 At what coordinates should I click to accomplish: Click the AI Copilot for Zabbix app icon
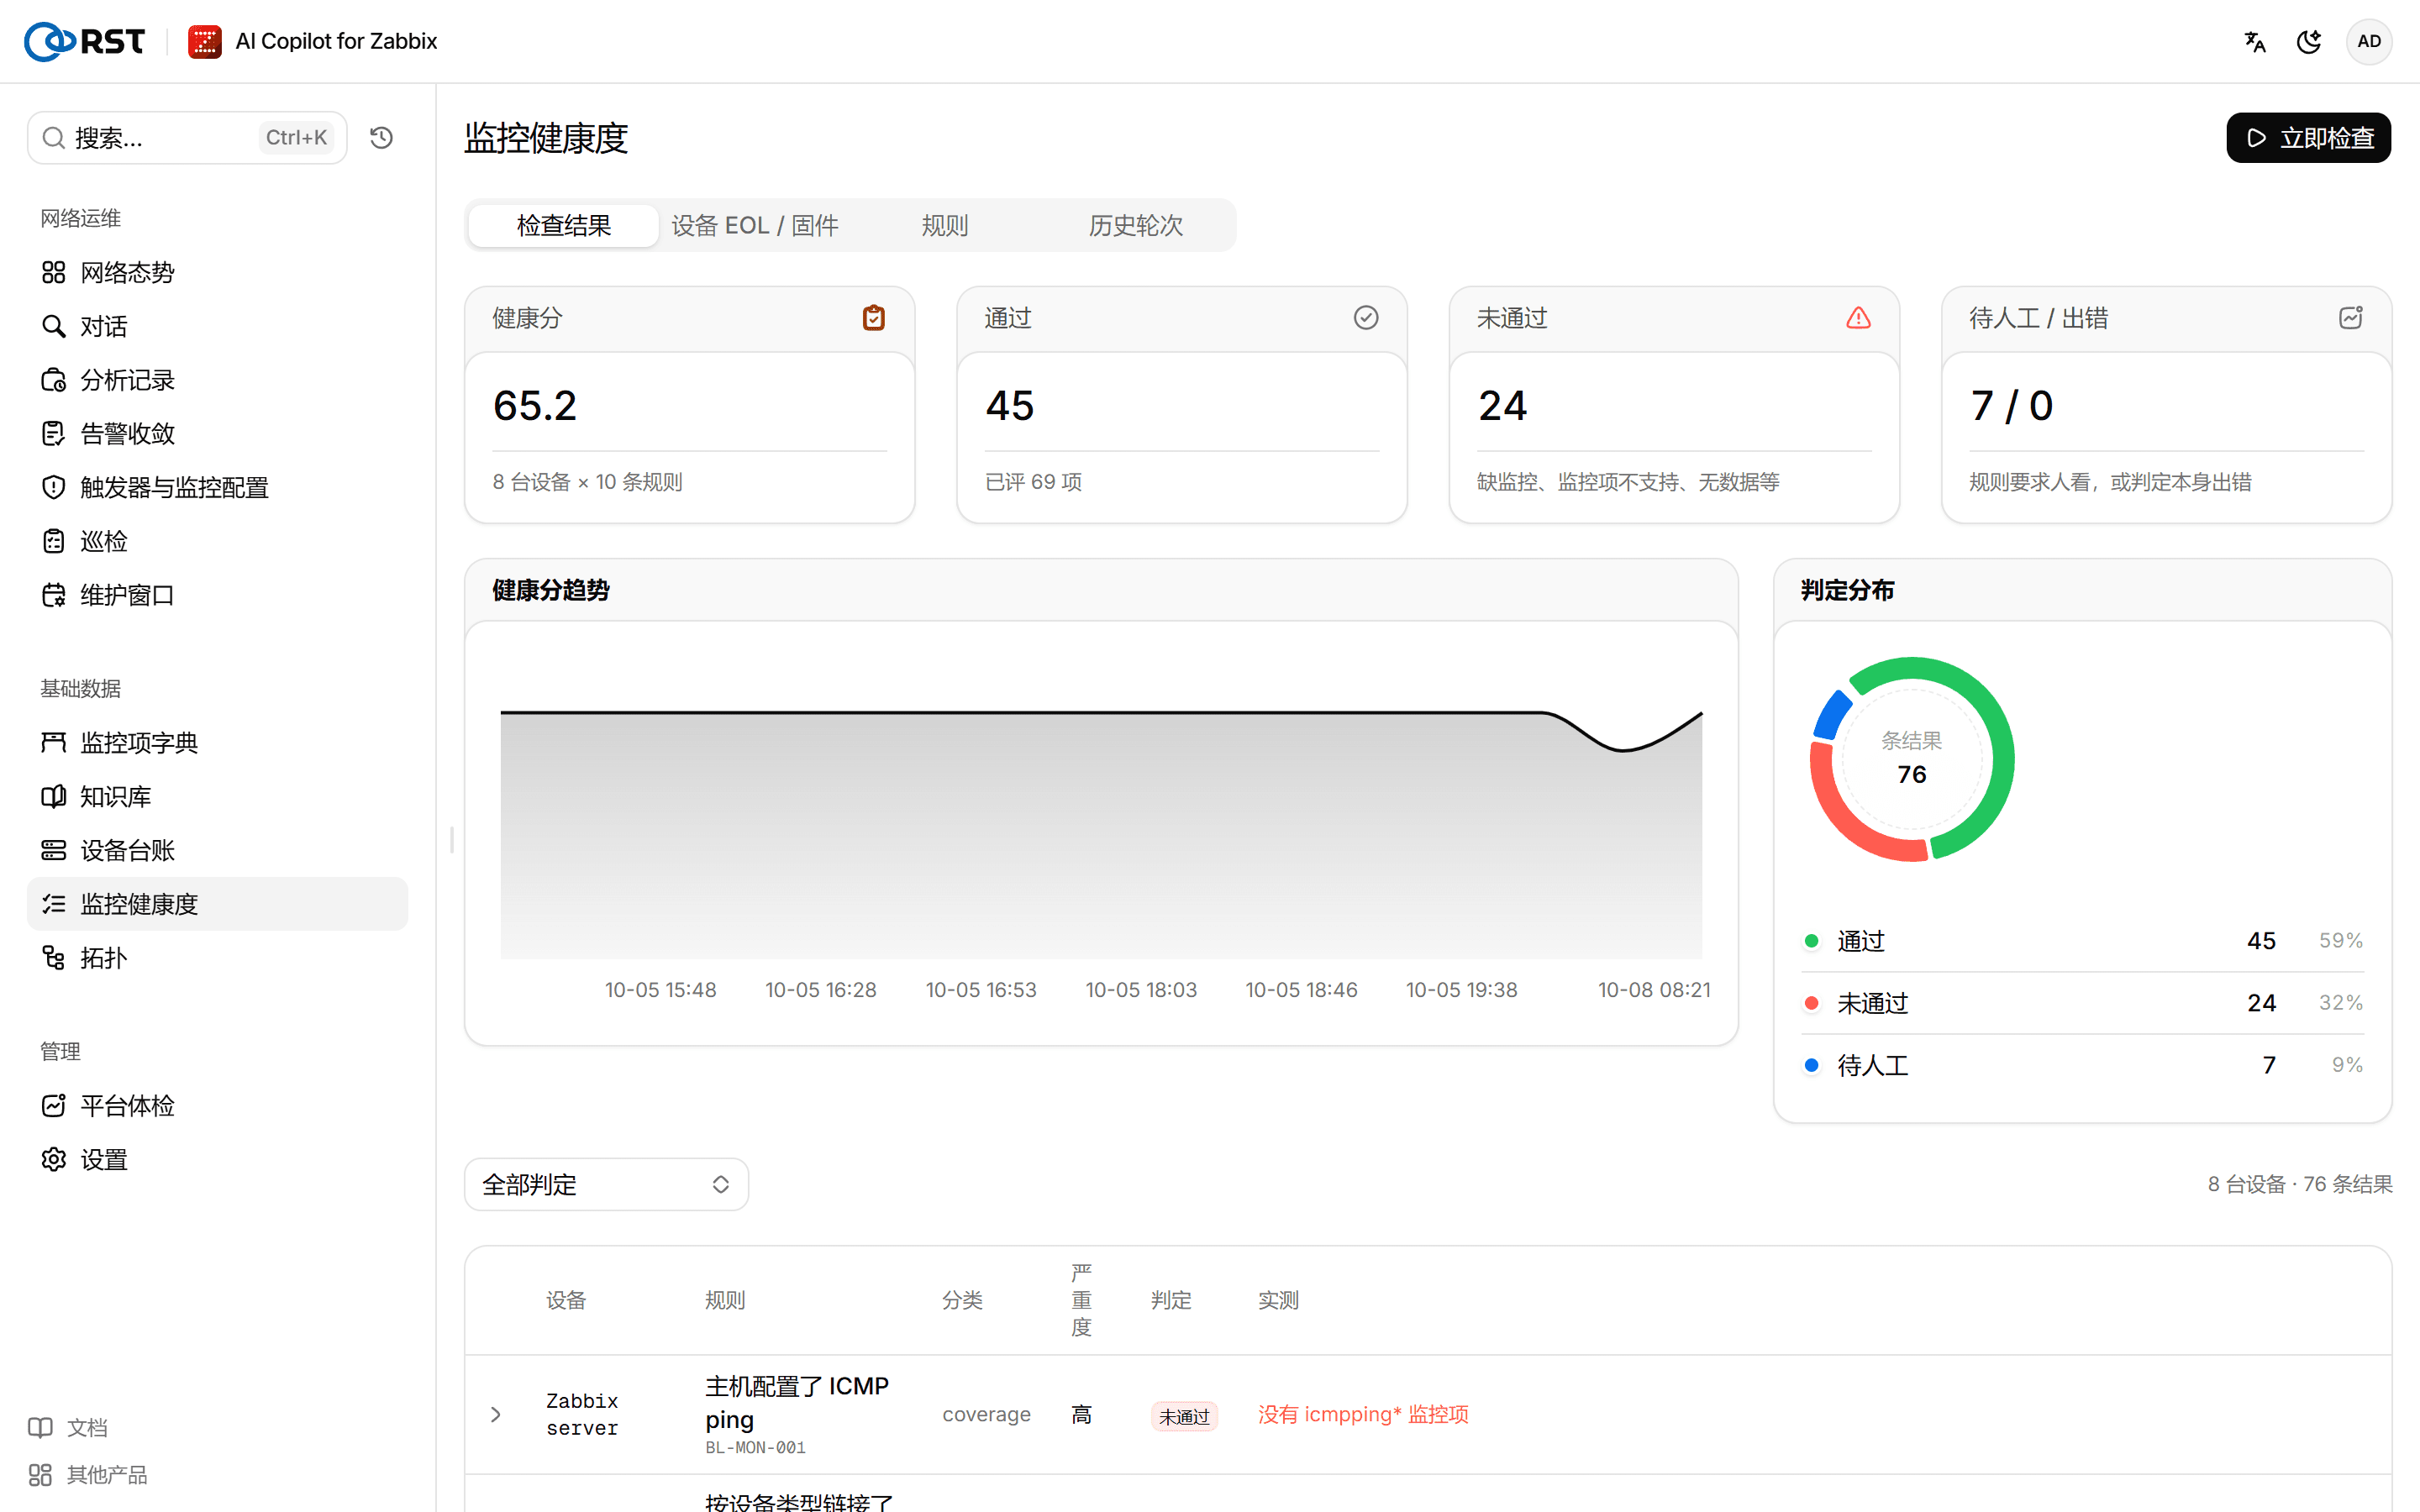[205, 41]
